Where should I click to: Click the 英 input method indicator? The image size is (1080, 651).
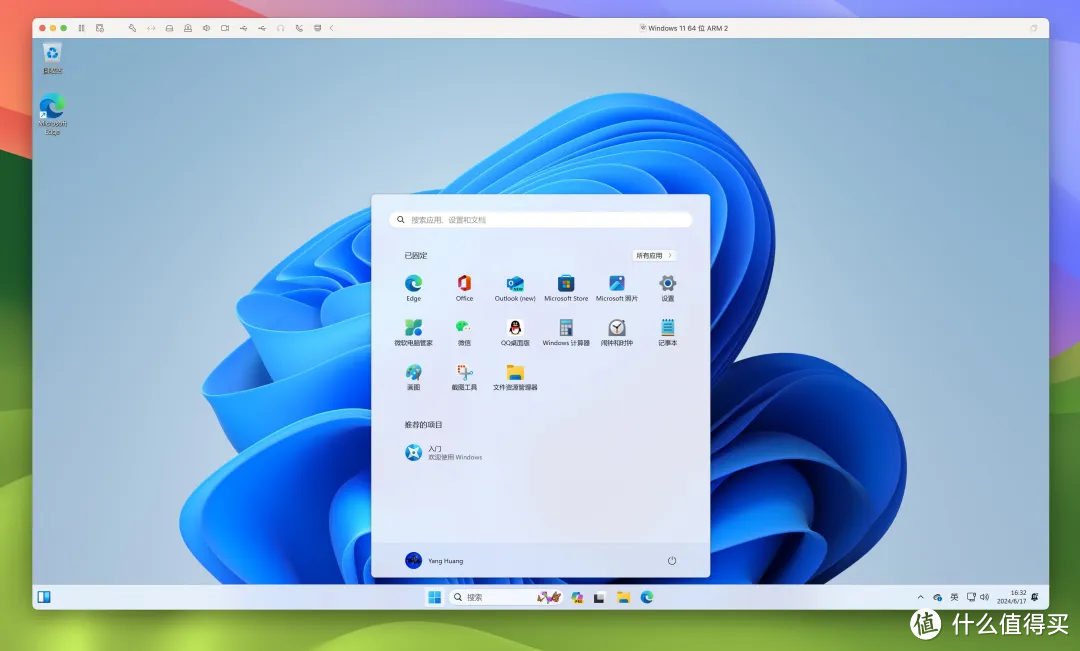pos(954,597)
